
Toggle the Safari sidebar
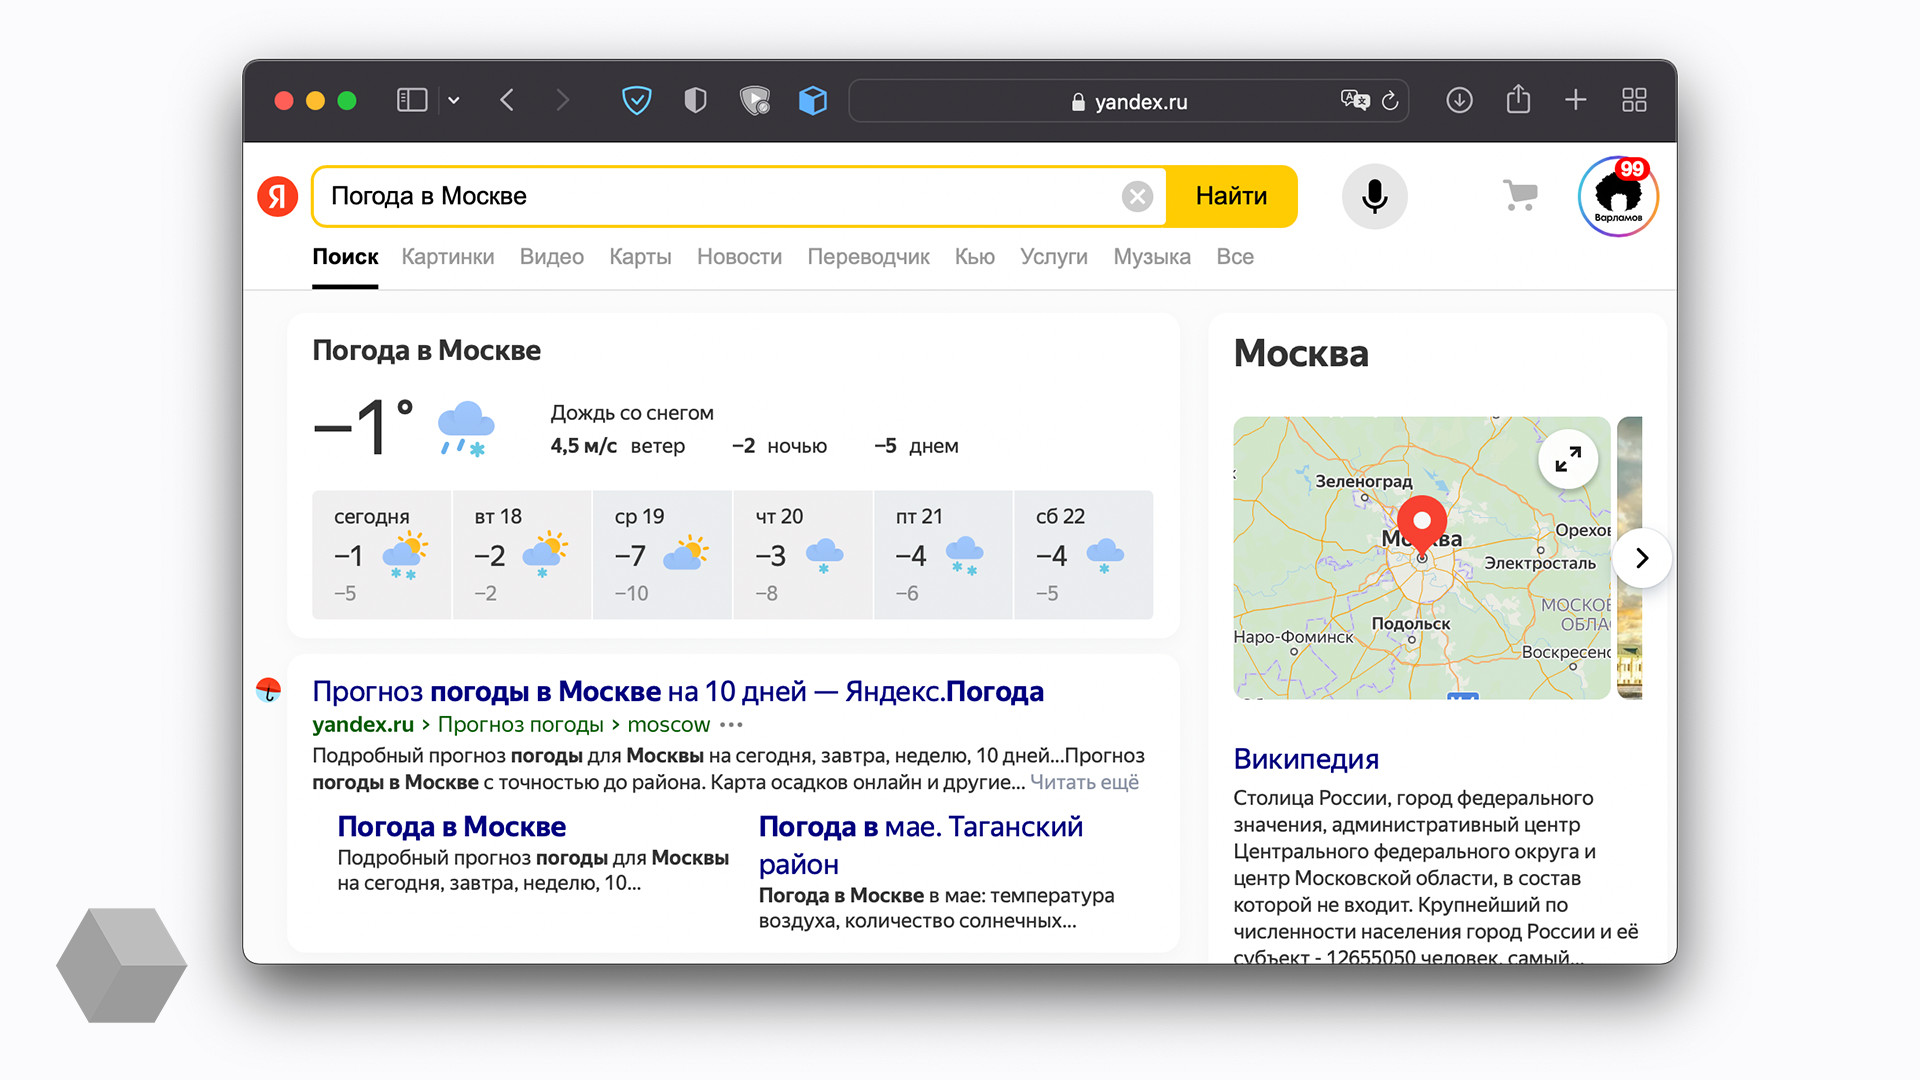click(412, 100)
